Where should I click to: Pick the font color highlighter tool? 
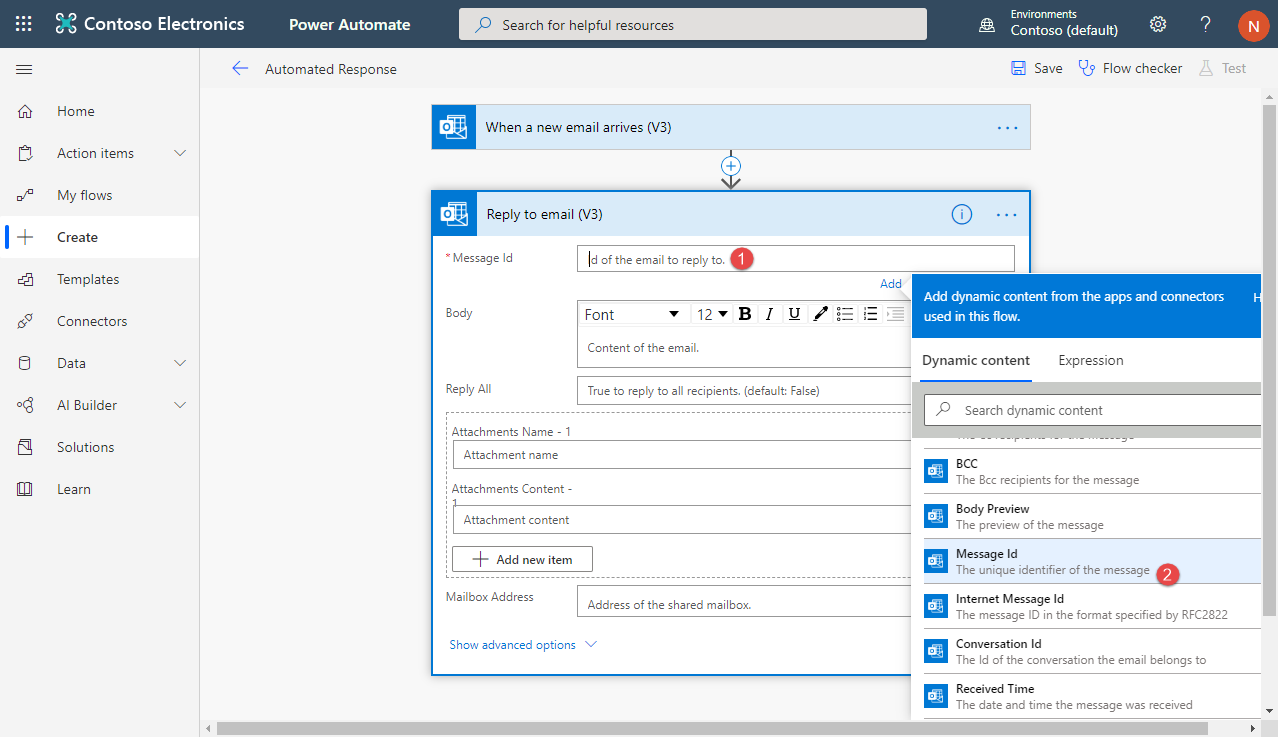point(820,314)
